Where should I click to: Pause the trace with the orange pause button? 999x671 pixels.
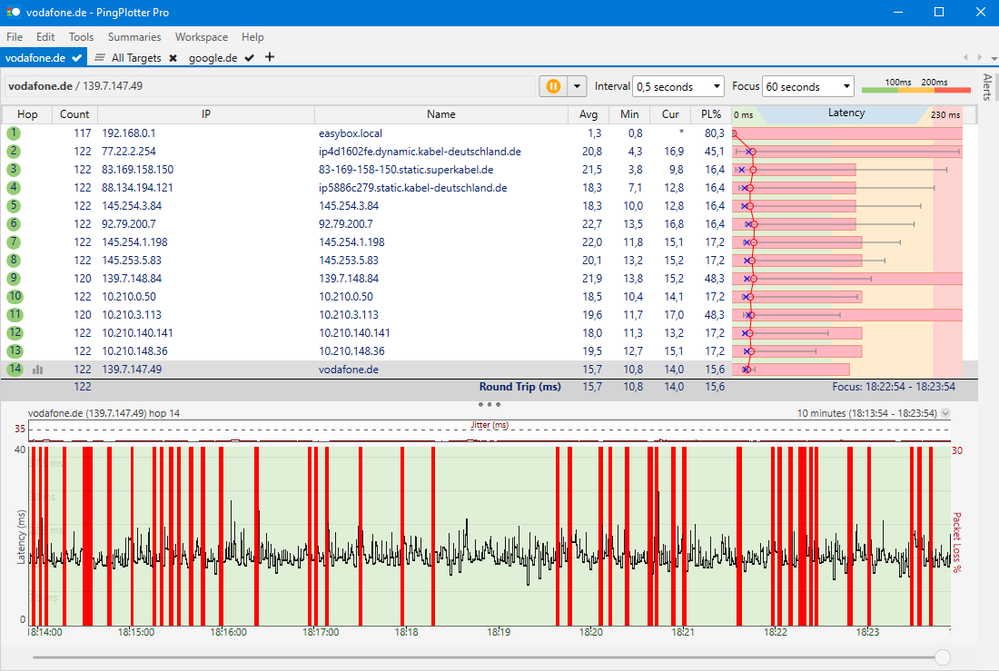pyautogui.click(x=551, y=87)
